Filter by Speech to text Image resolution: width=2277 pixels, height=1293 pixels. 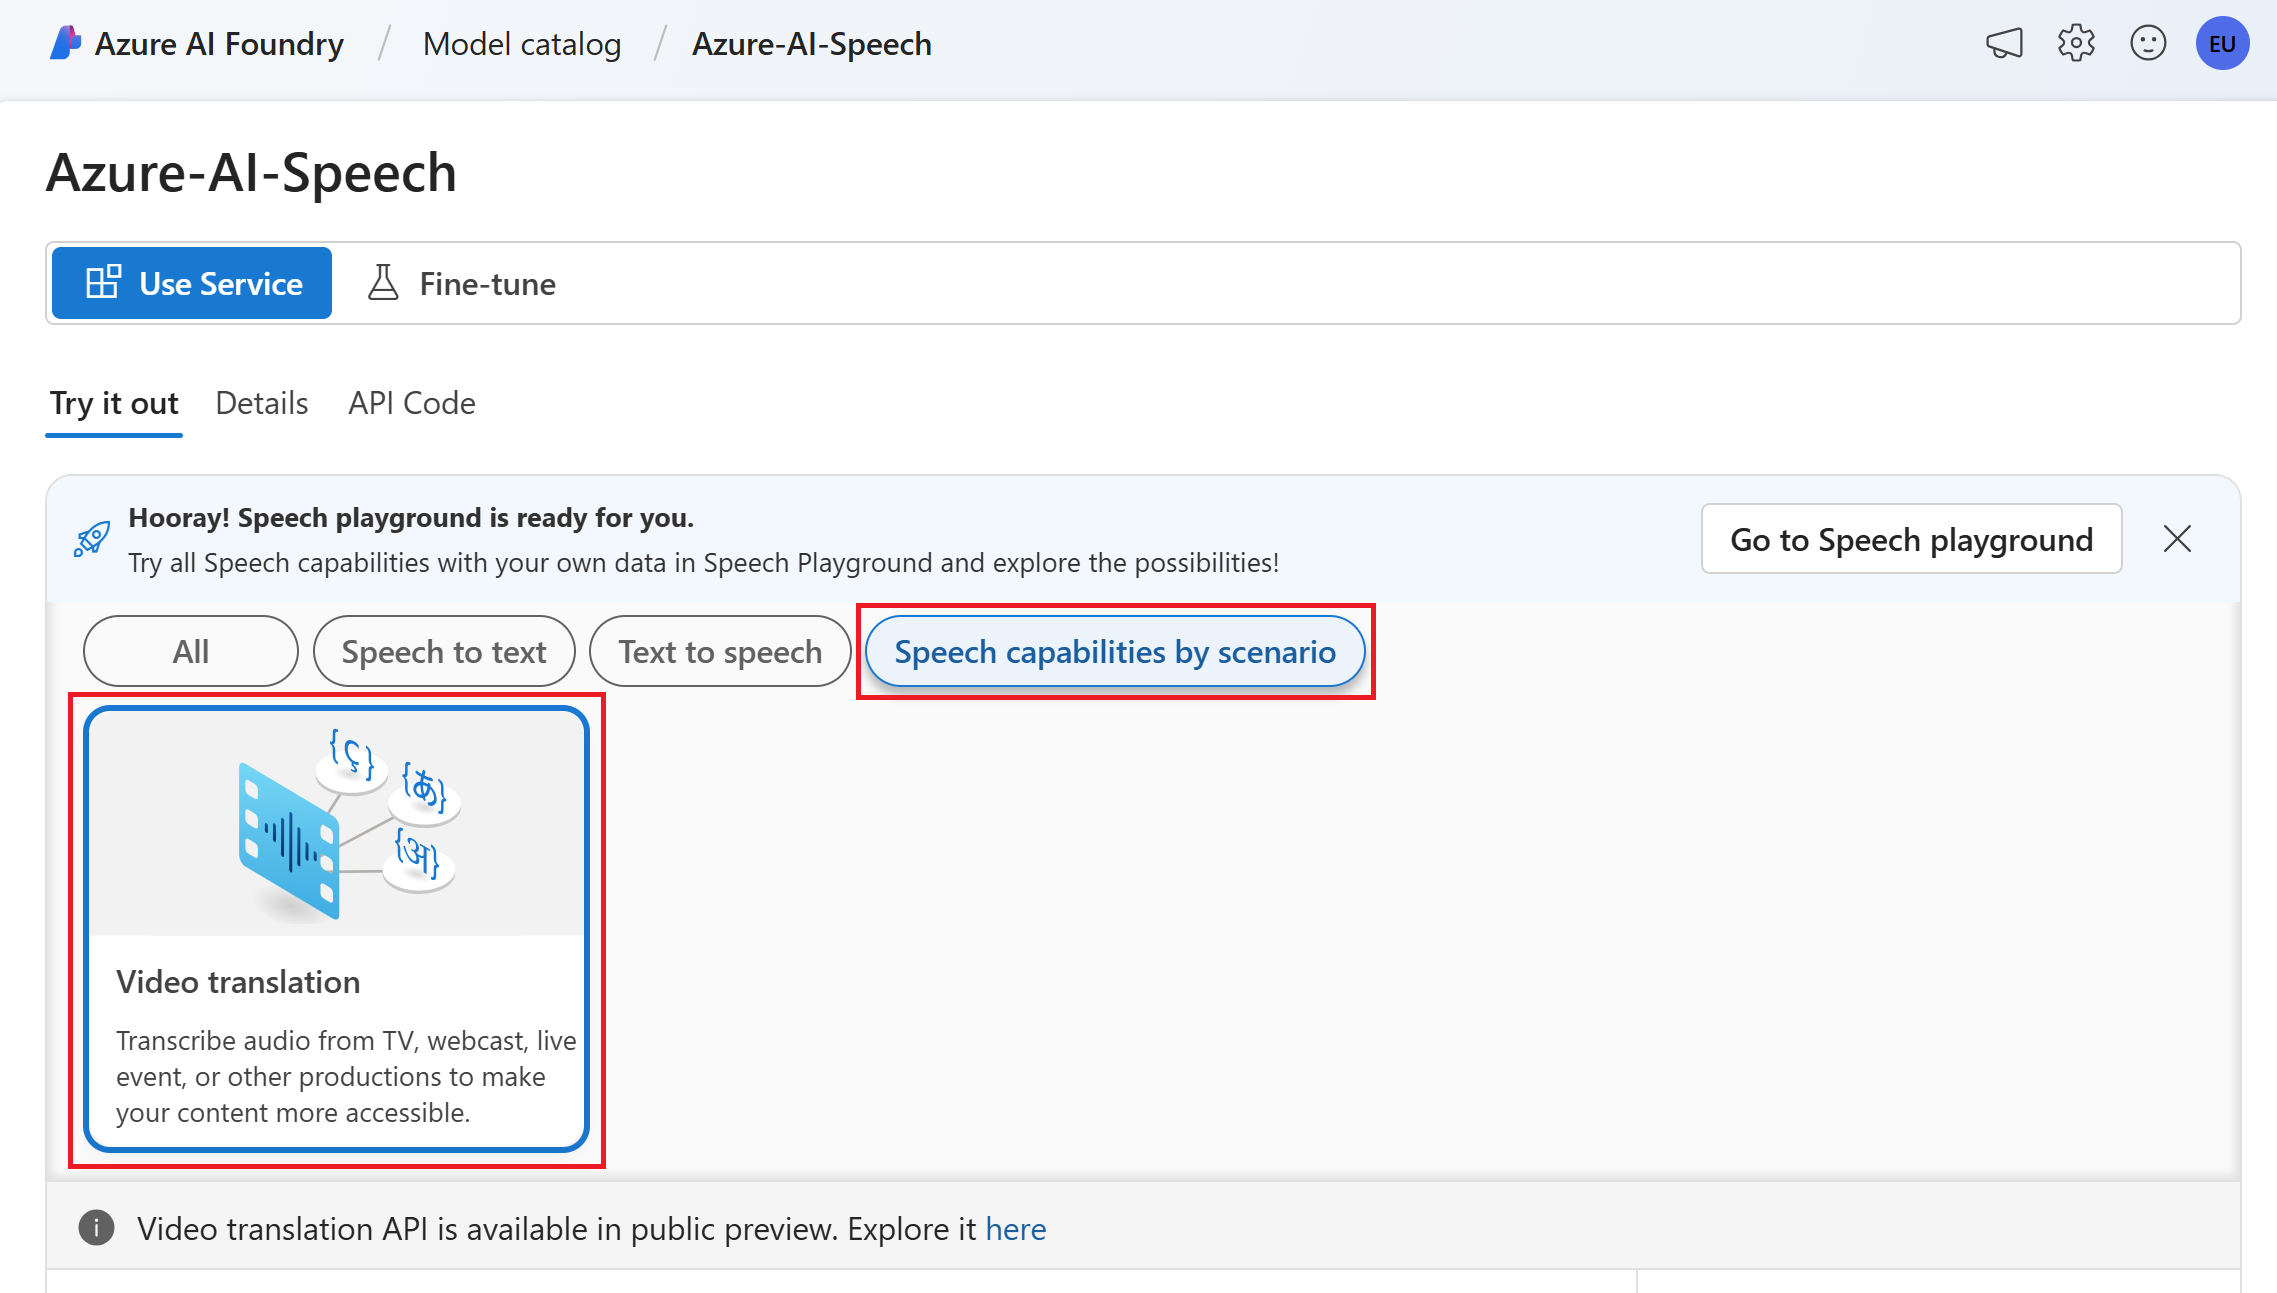(x=444, y=651)
